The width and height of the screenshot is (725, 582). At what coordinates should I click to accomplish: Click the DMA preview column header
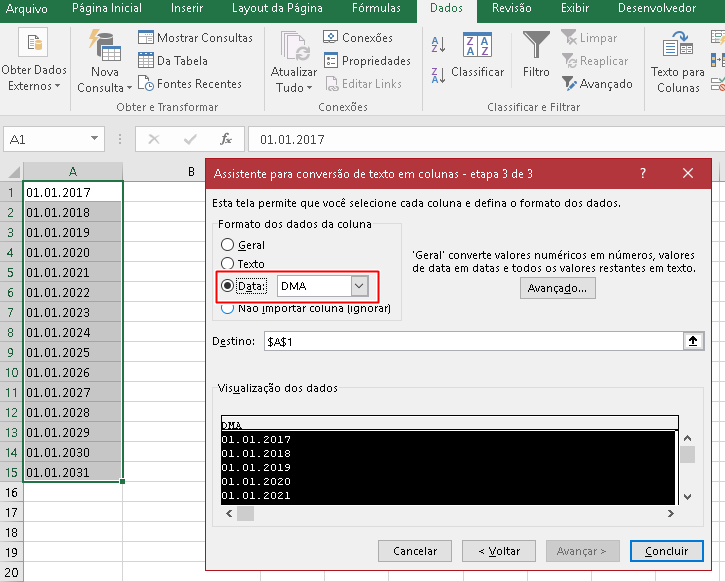(x=449, y=424)
